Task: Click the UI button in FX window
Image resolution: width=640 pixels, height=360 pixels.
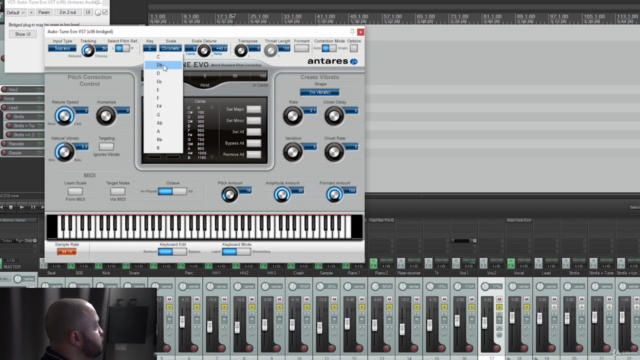Action: (x=88, y=13)
